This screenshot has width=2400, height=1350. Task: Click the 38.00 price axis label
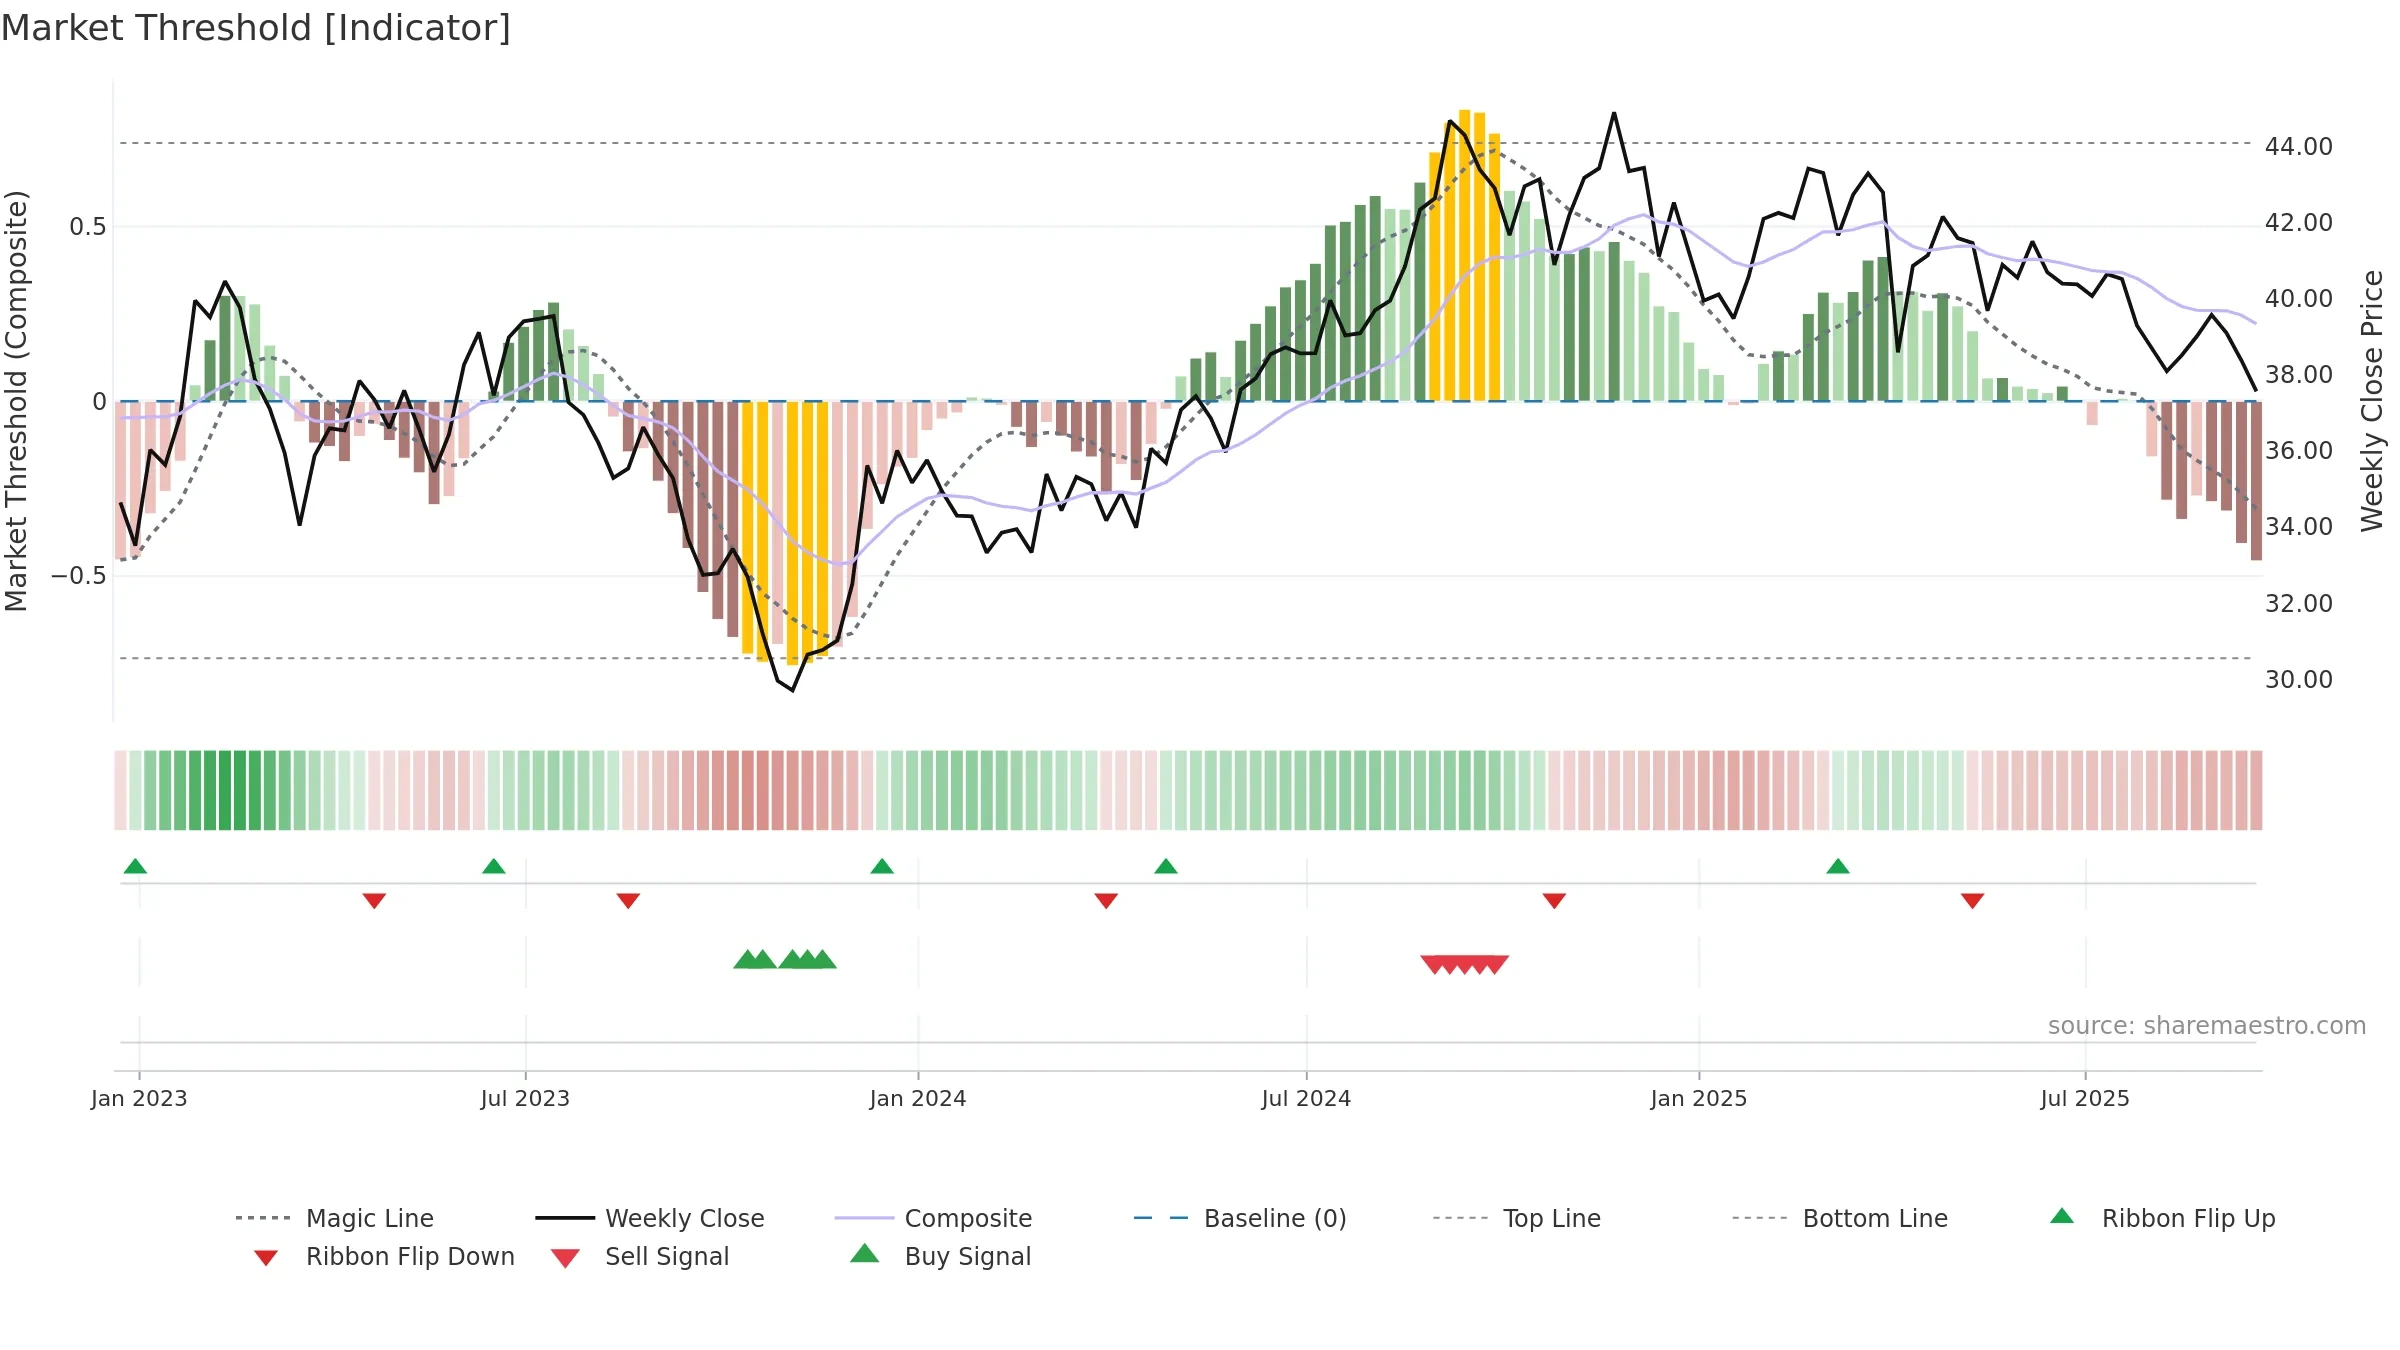pyautogui.click(x=2299, y=374)
